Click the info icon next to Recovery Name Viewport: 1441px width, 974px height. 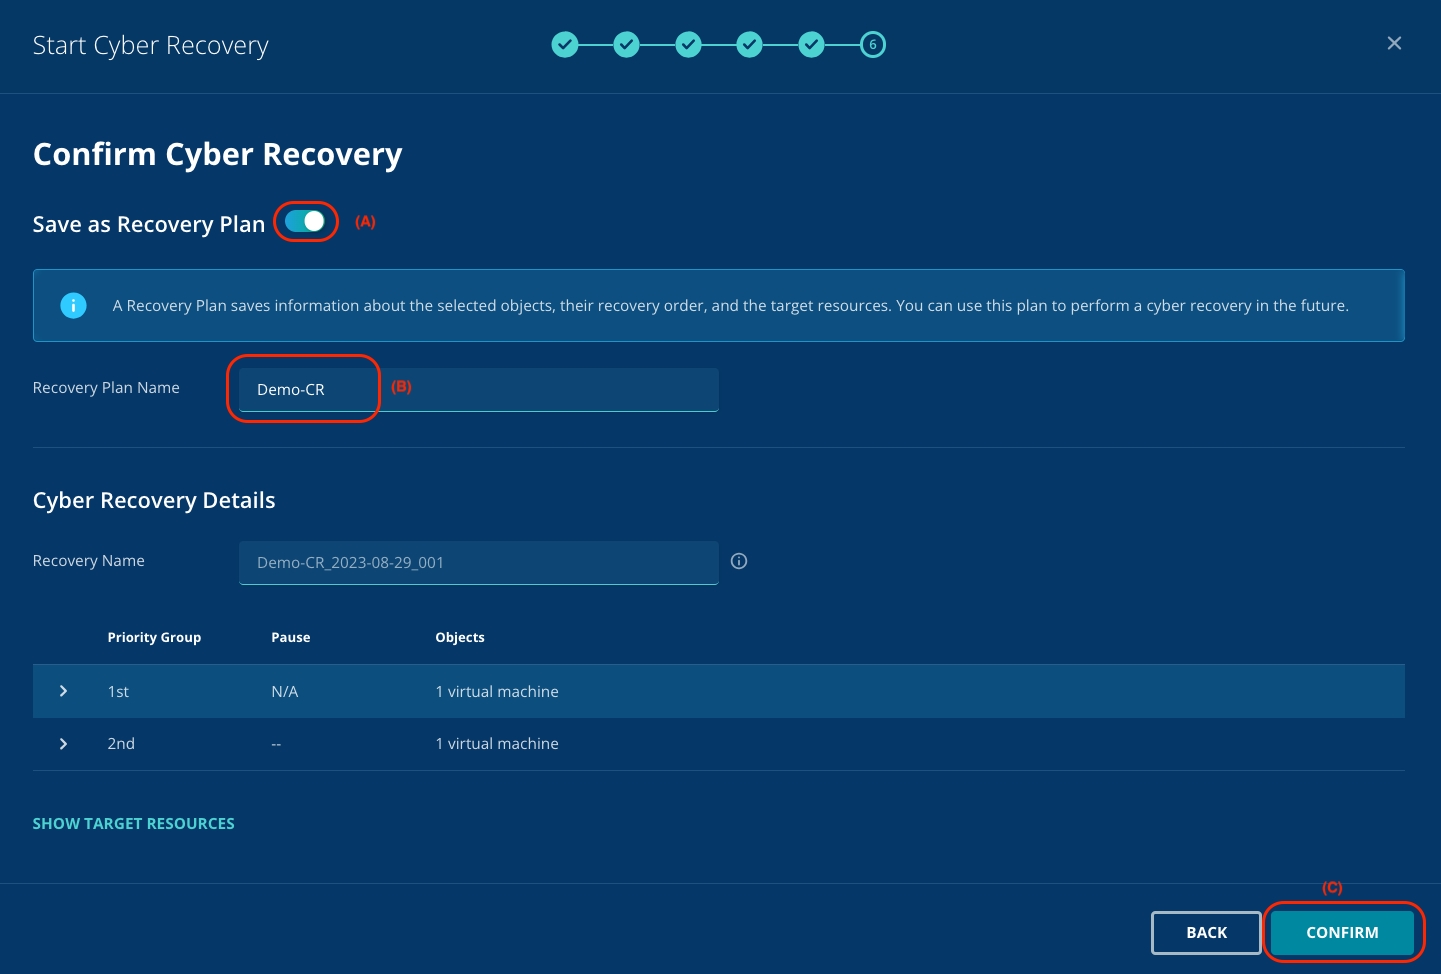[739, 561]
